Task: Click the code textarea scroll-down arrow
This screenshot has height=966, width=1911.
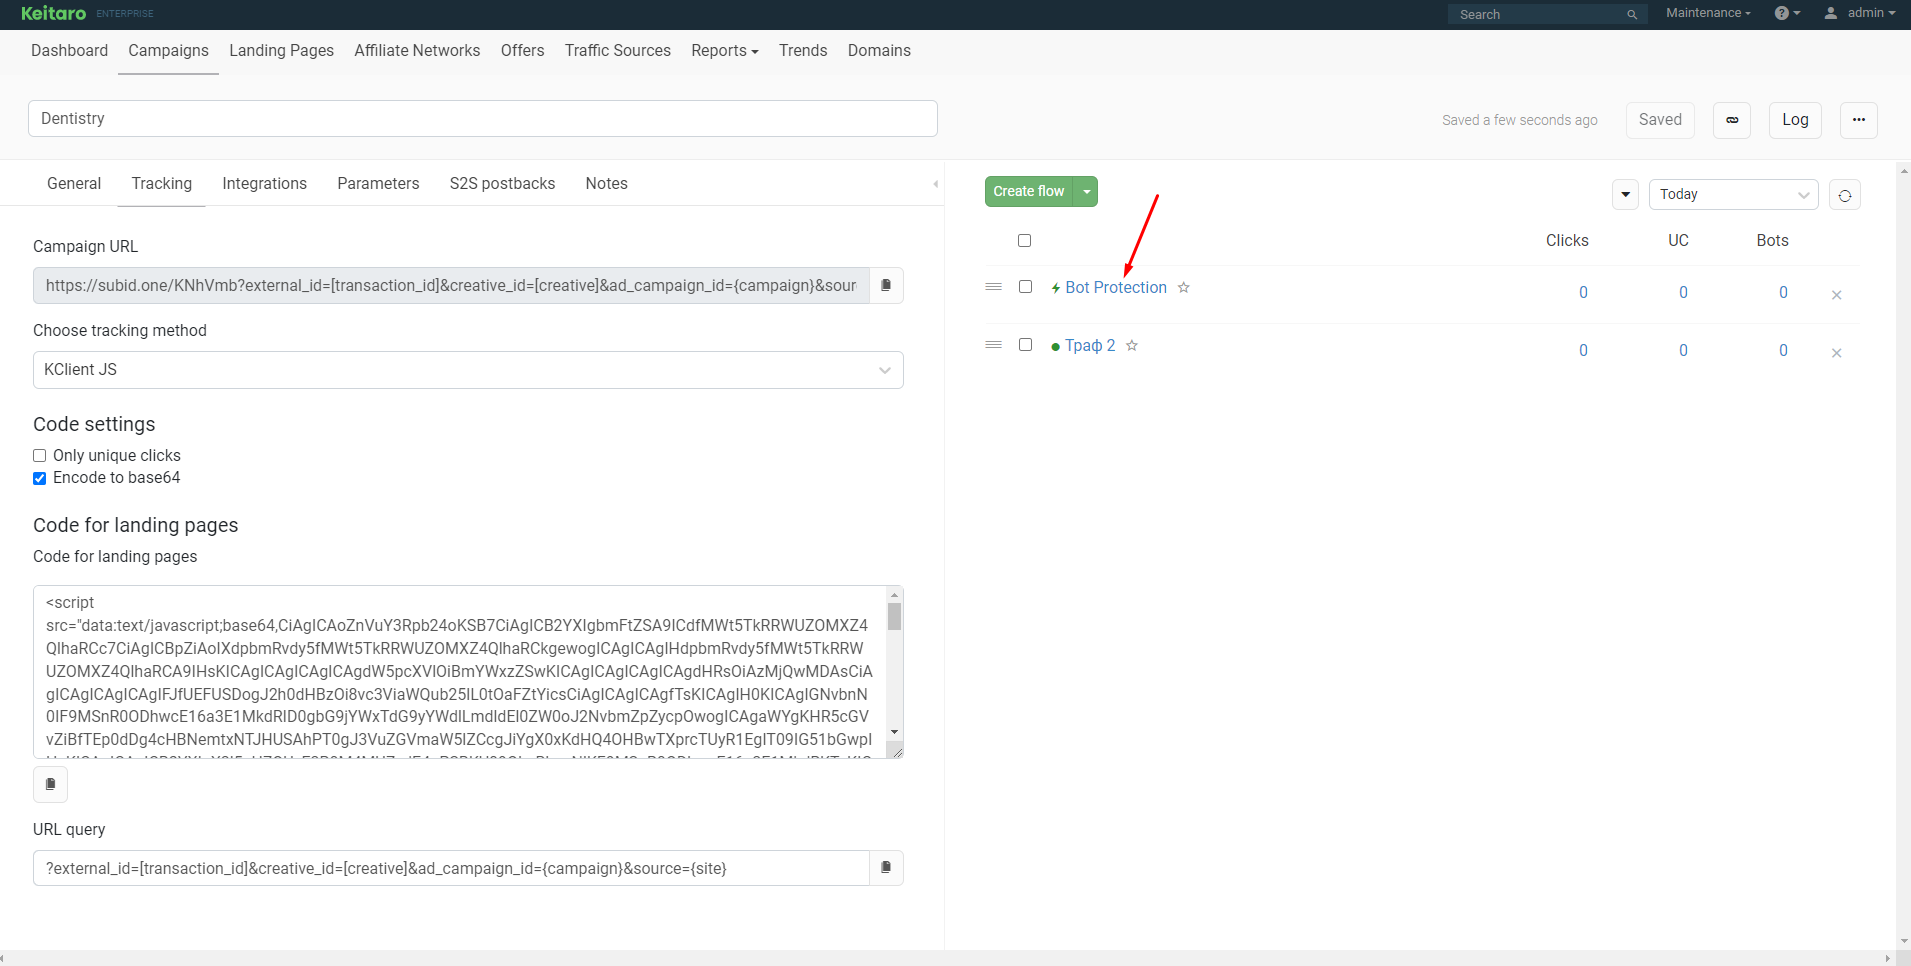Action: pyautogui.click(x=895, y=733)
